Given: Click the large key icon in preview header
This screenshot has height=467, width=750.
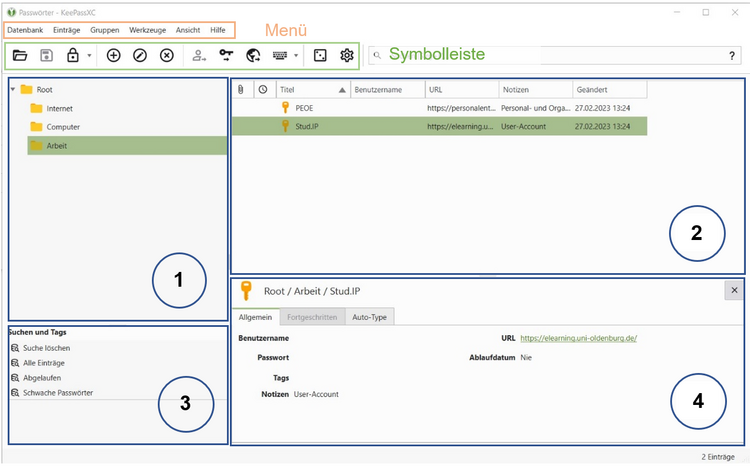Looking at the screenshot, I should [x=246, y=291].
